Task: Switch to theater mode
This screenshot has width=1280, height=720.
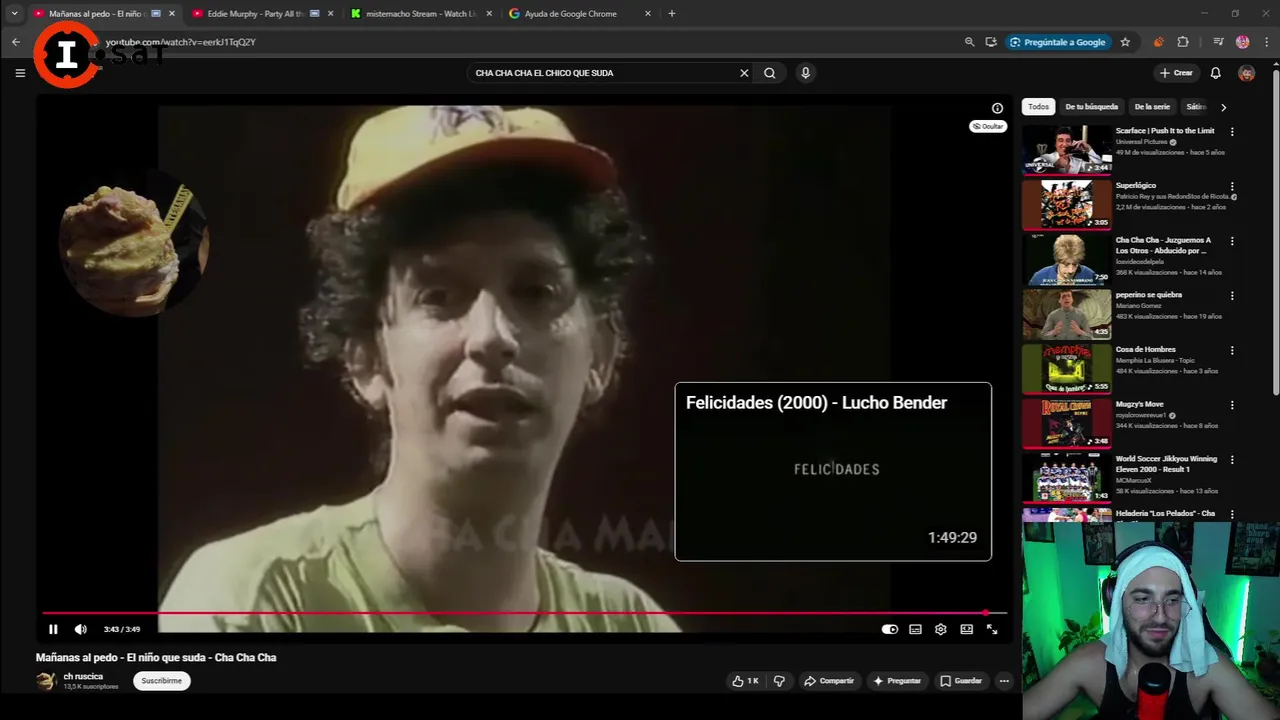Action: click(x=967, y=629)
